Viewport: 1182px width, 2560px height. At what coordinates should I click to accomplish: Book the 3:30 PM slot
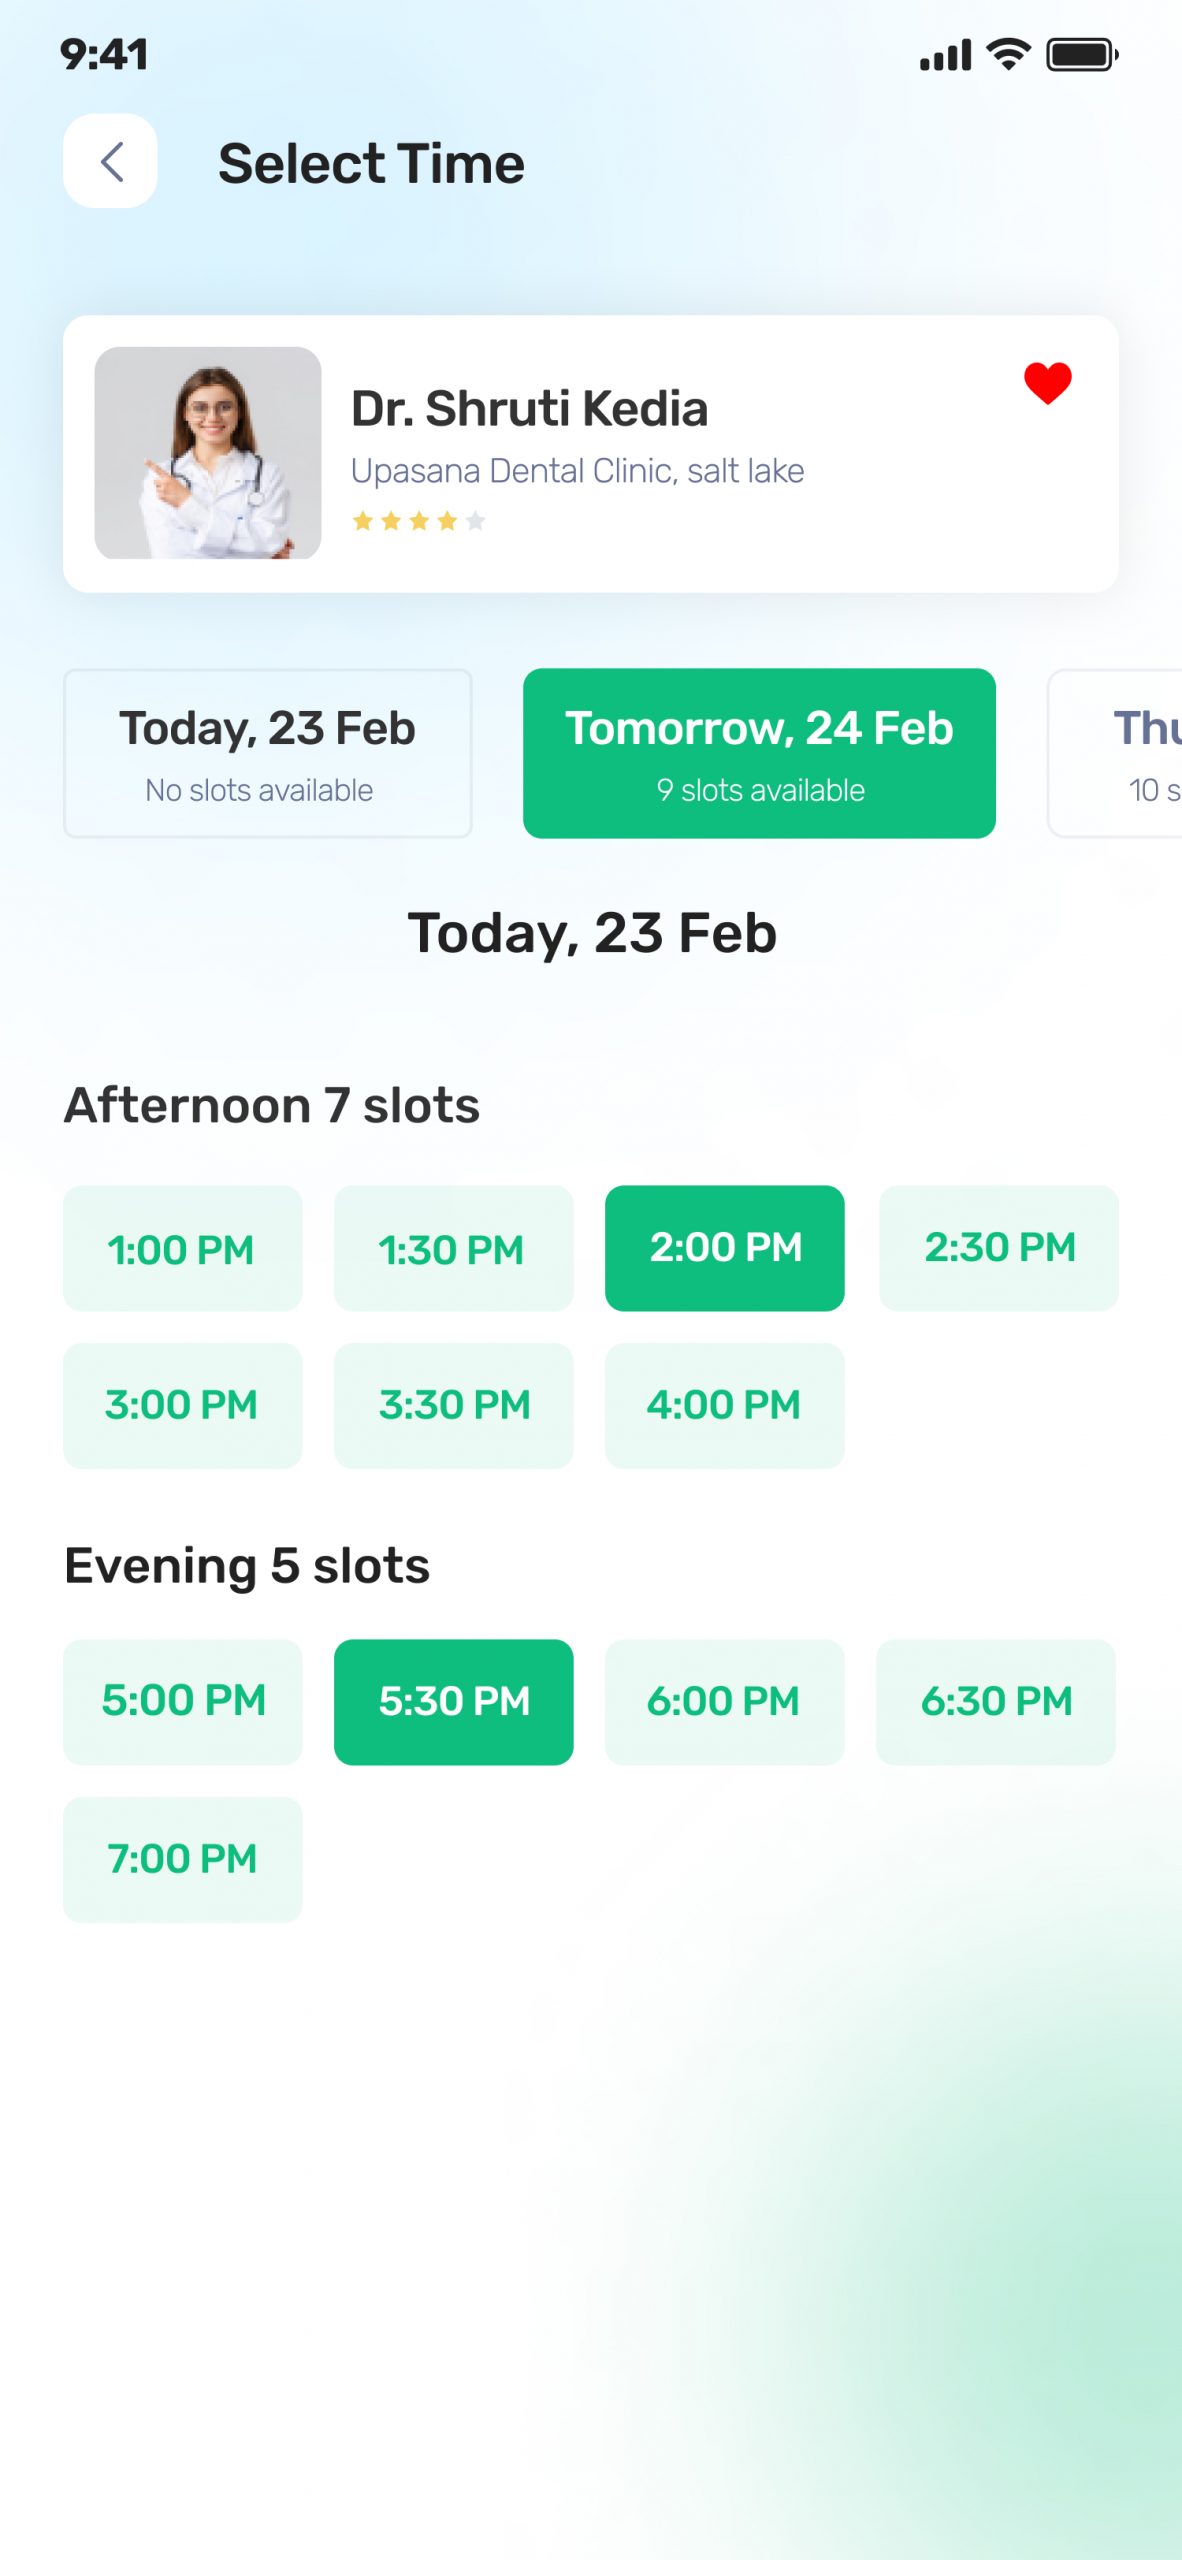point(453,1405)
